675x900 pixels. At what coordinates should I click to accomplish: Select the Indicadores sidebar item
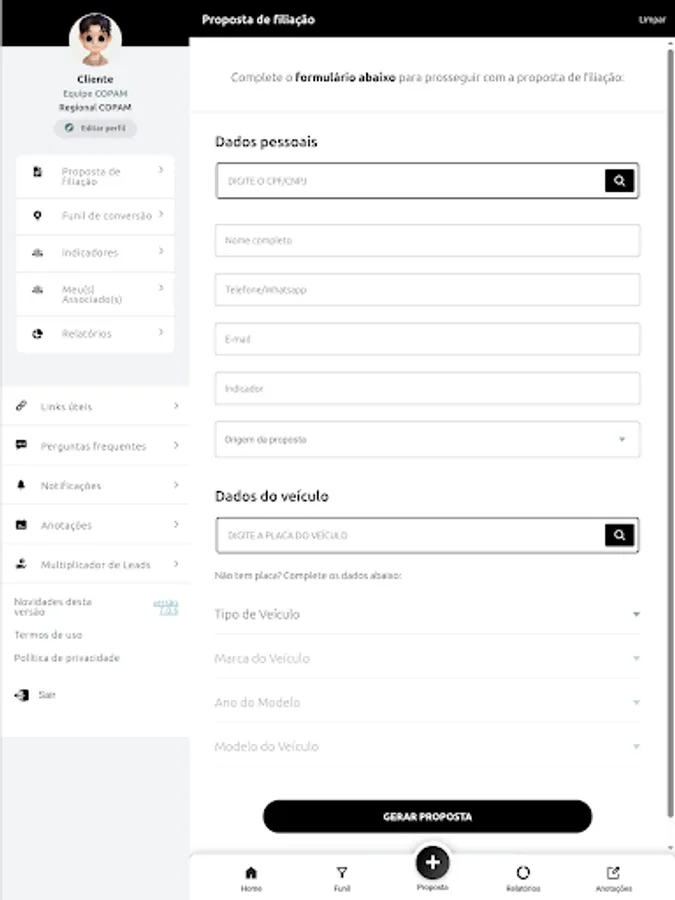(x=96, y=253)
